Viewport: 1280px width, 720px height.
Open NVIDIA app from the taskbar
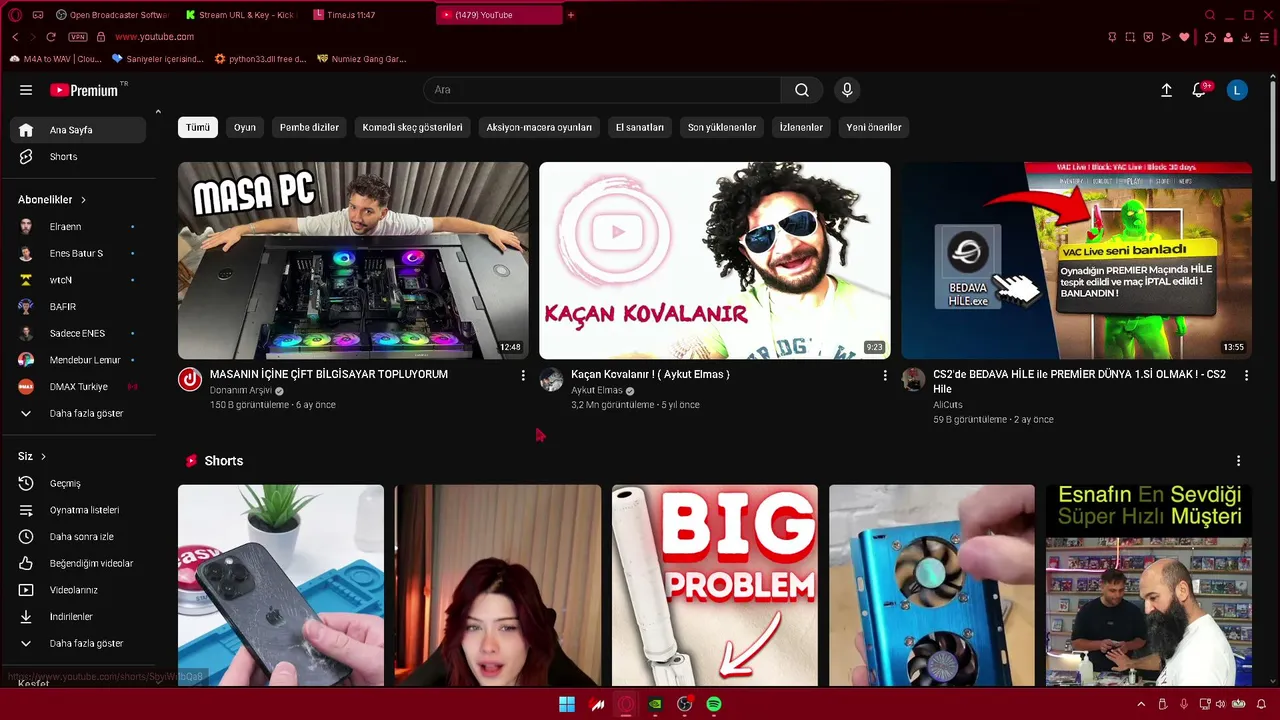(x=655, y=704)
